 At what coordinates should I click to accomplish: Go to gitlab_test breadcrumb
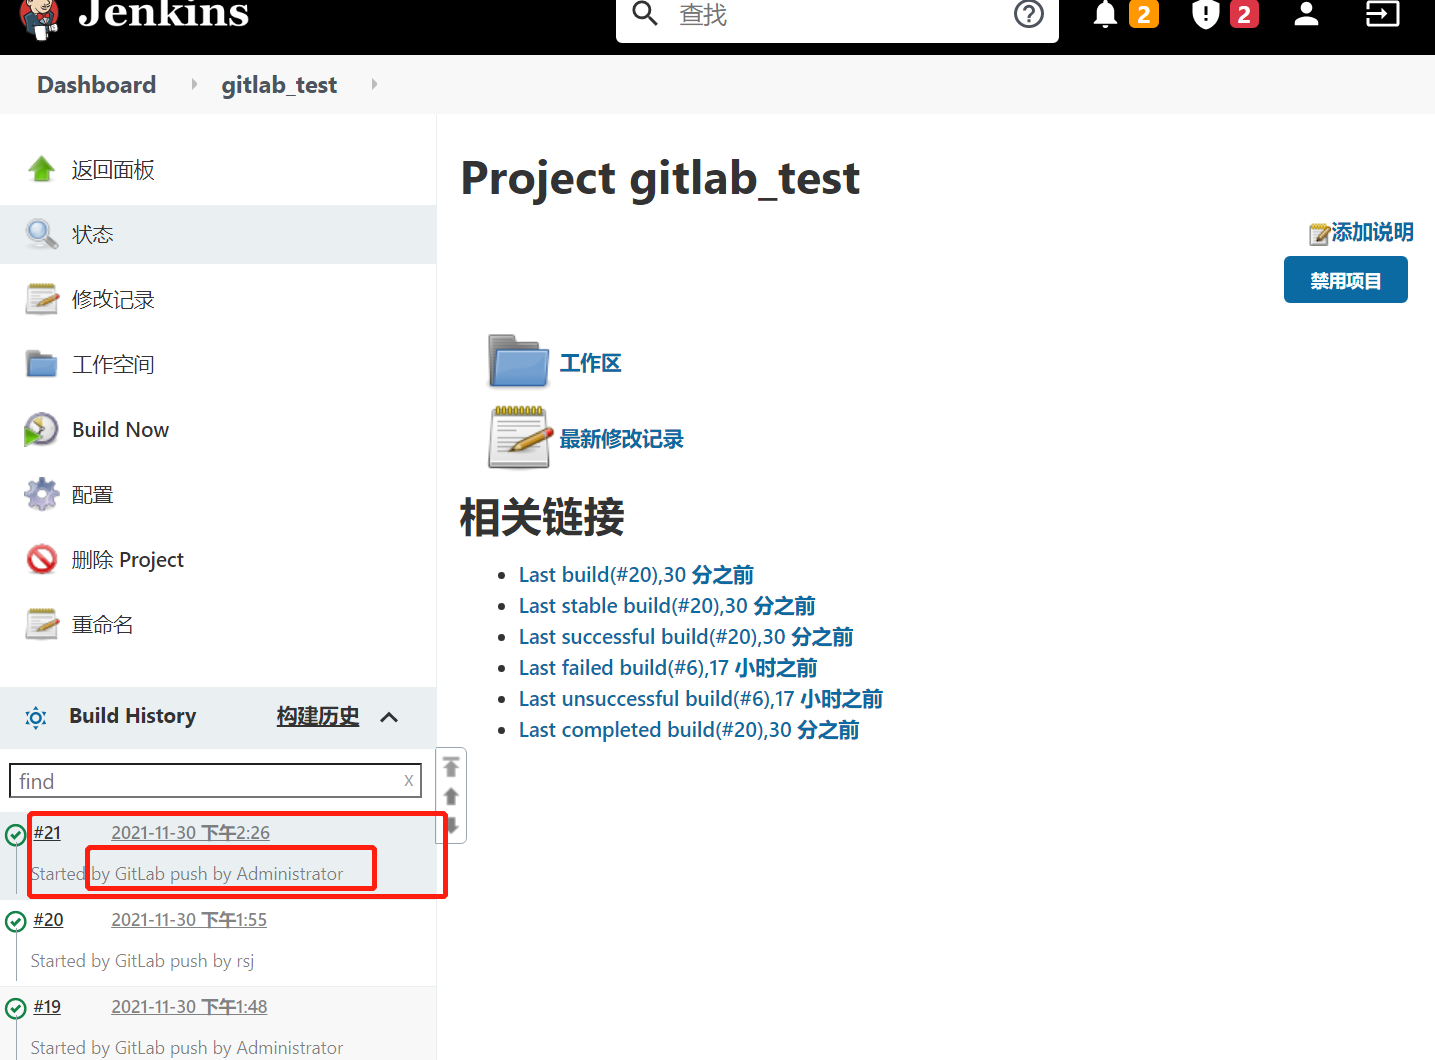(x=279, y=85)
